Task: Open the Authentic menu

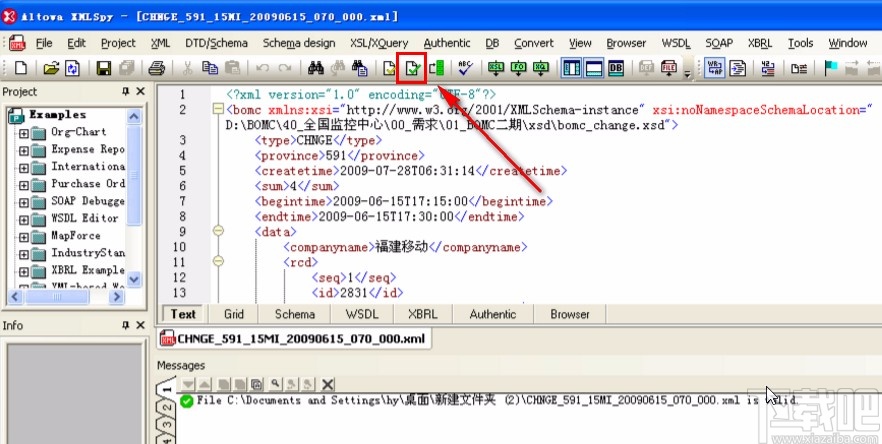Action: click(x=447, y=43)
